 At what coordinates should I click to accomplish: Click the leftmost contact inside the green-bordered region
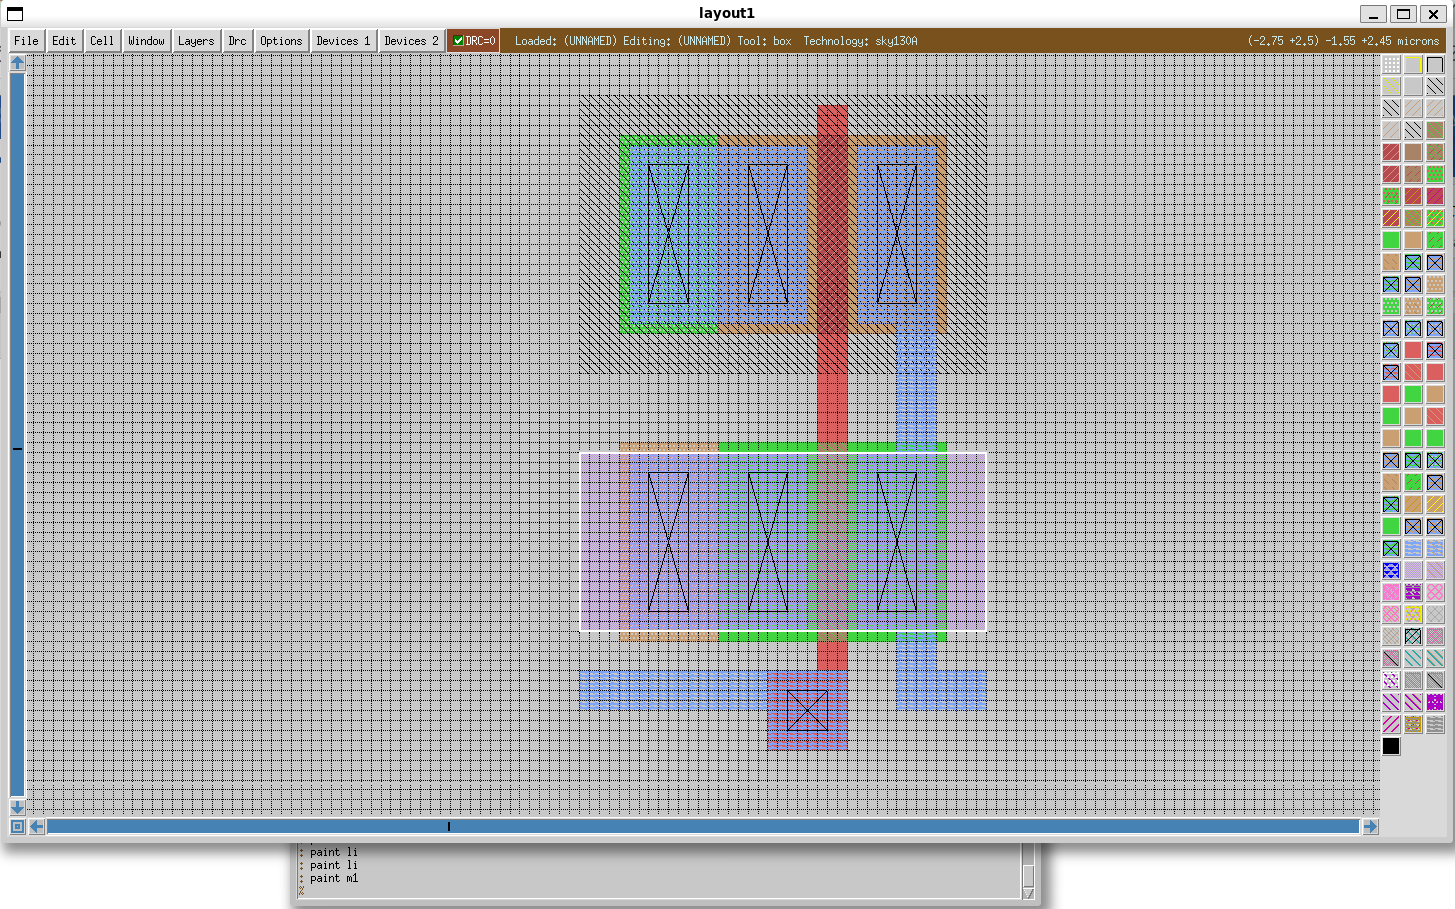pyautogui.click(x=668, y=234)
